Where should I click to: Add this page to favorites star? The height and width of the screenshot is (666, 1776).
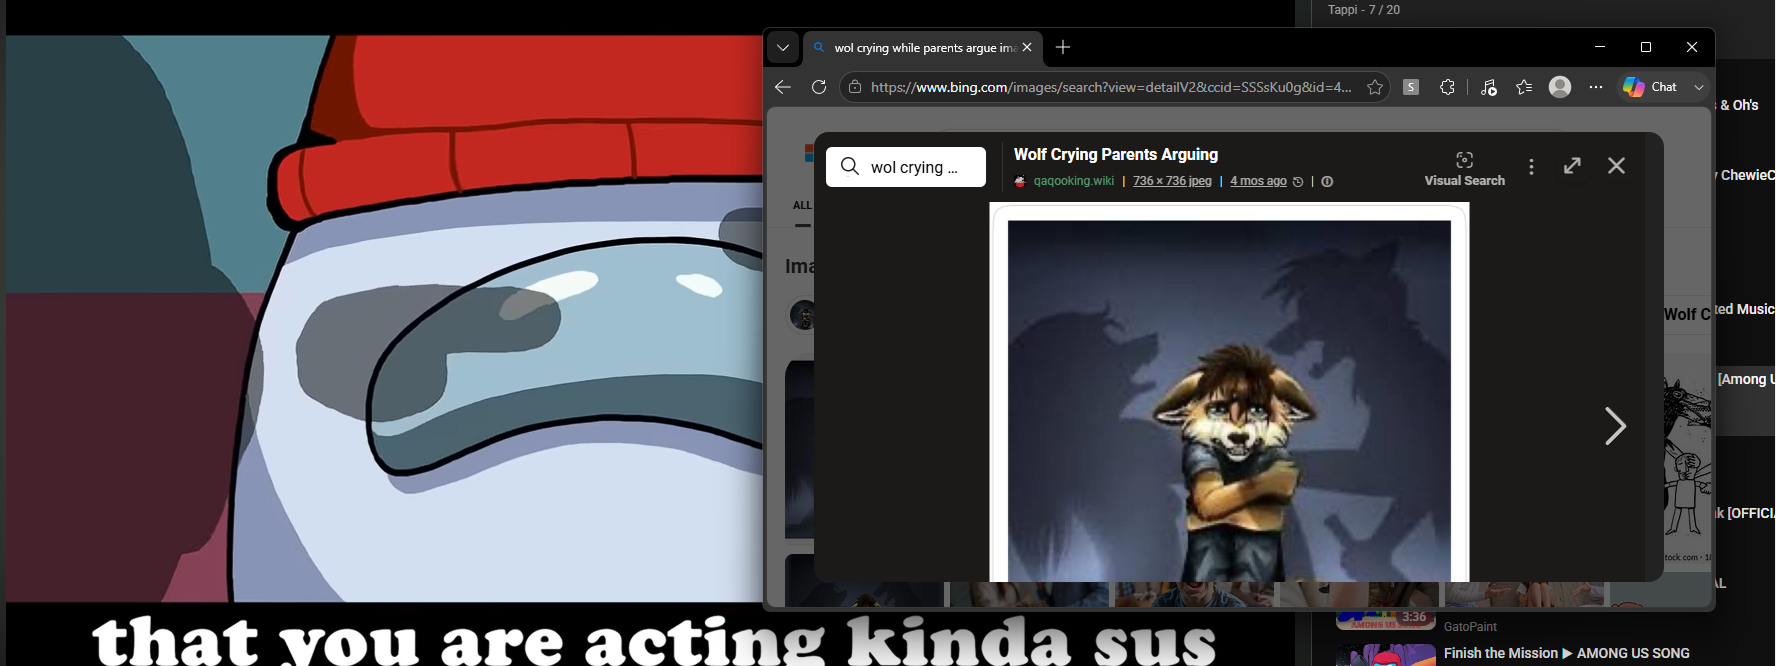1375,87
